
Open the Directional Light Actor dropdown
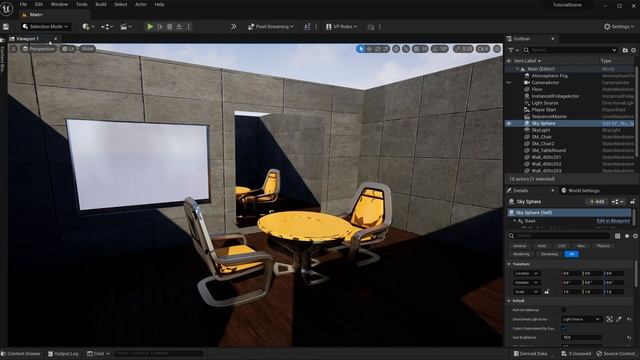tap(581, 319)
